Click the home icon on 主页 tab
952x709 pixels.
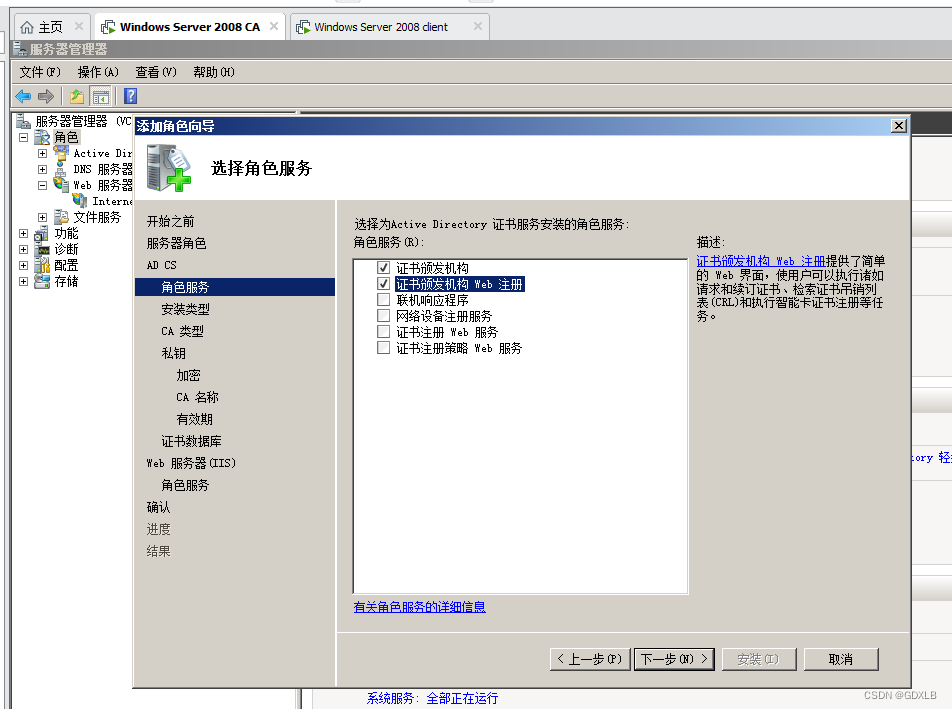tap(27, 27)
